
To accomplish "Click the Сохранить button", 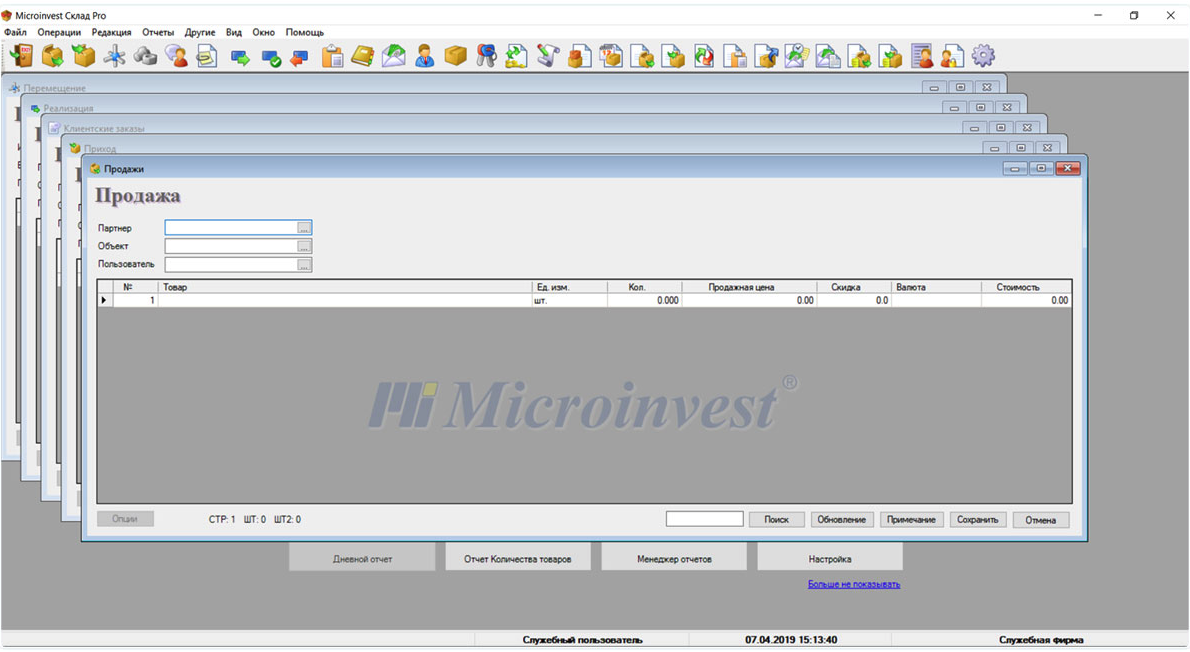I will point(977,520).
